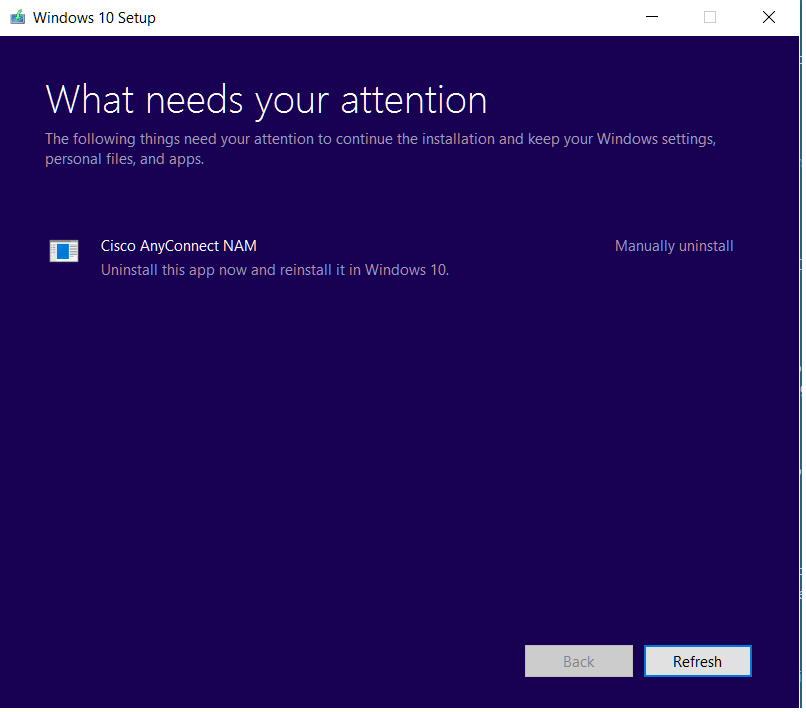Click the 'Uninstall this app now' description

[x=275, y=270]
